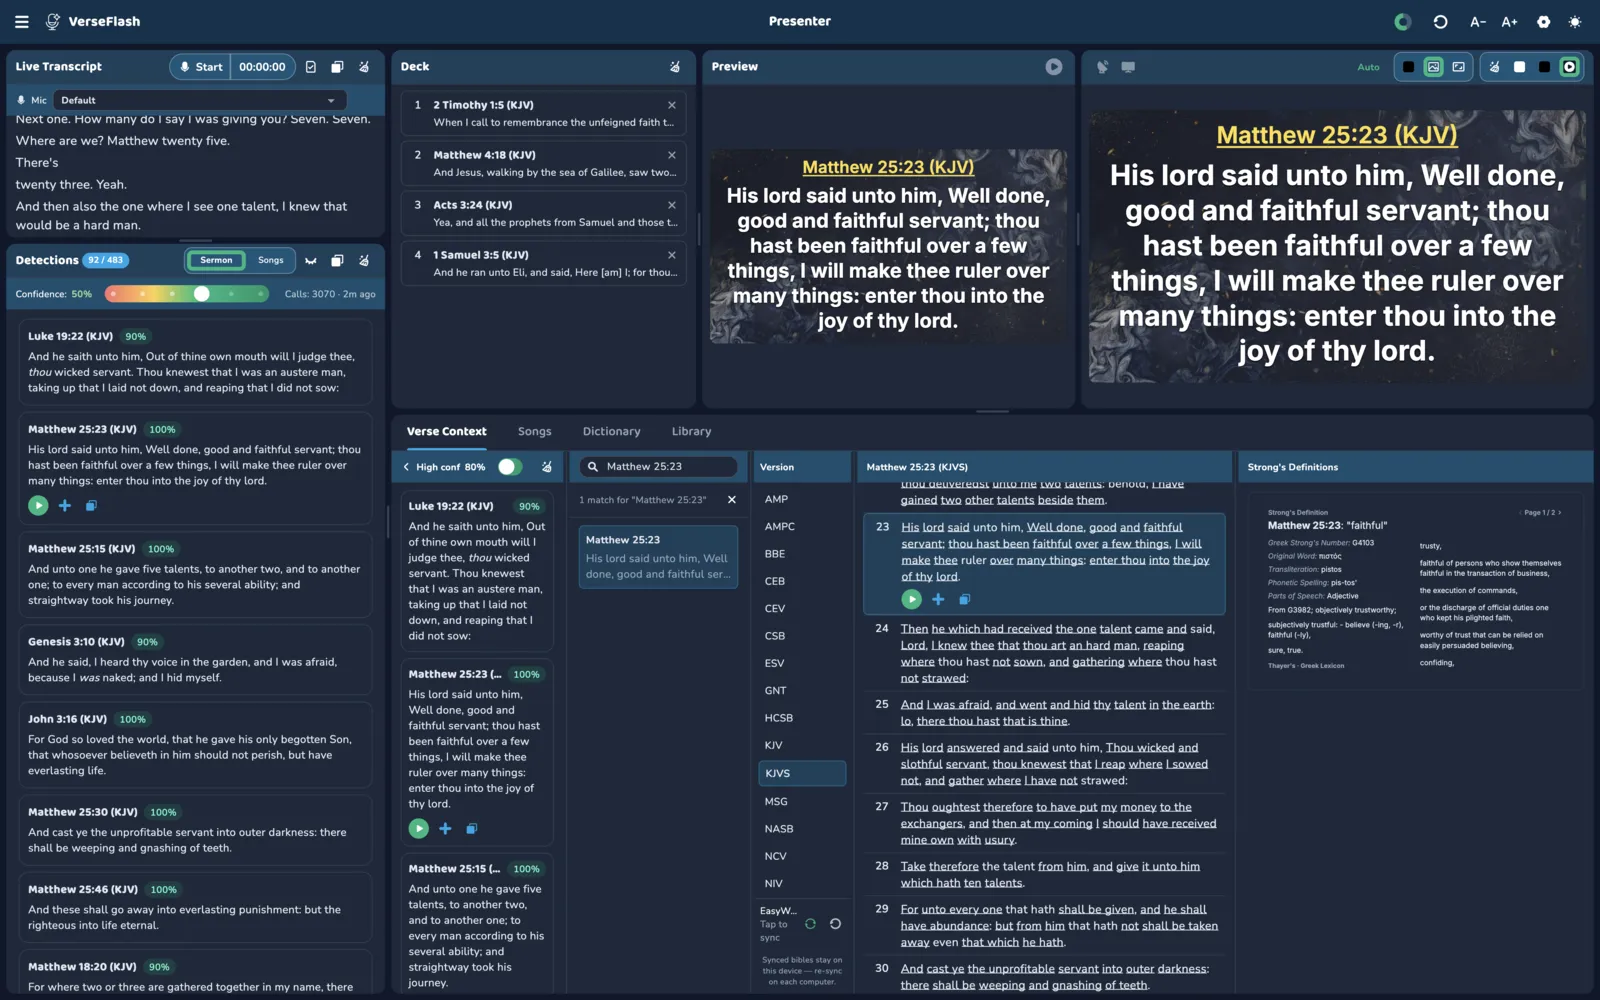Viewport: 1600px width, 1000px height.
Task: Toggle Auto mode in output header
Action: point(1368,67)
